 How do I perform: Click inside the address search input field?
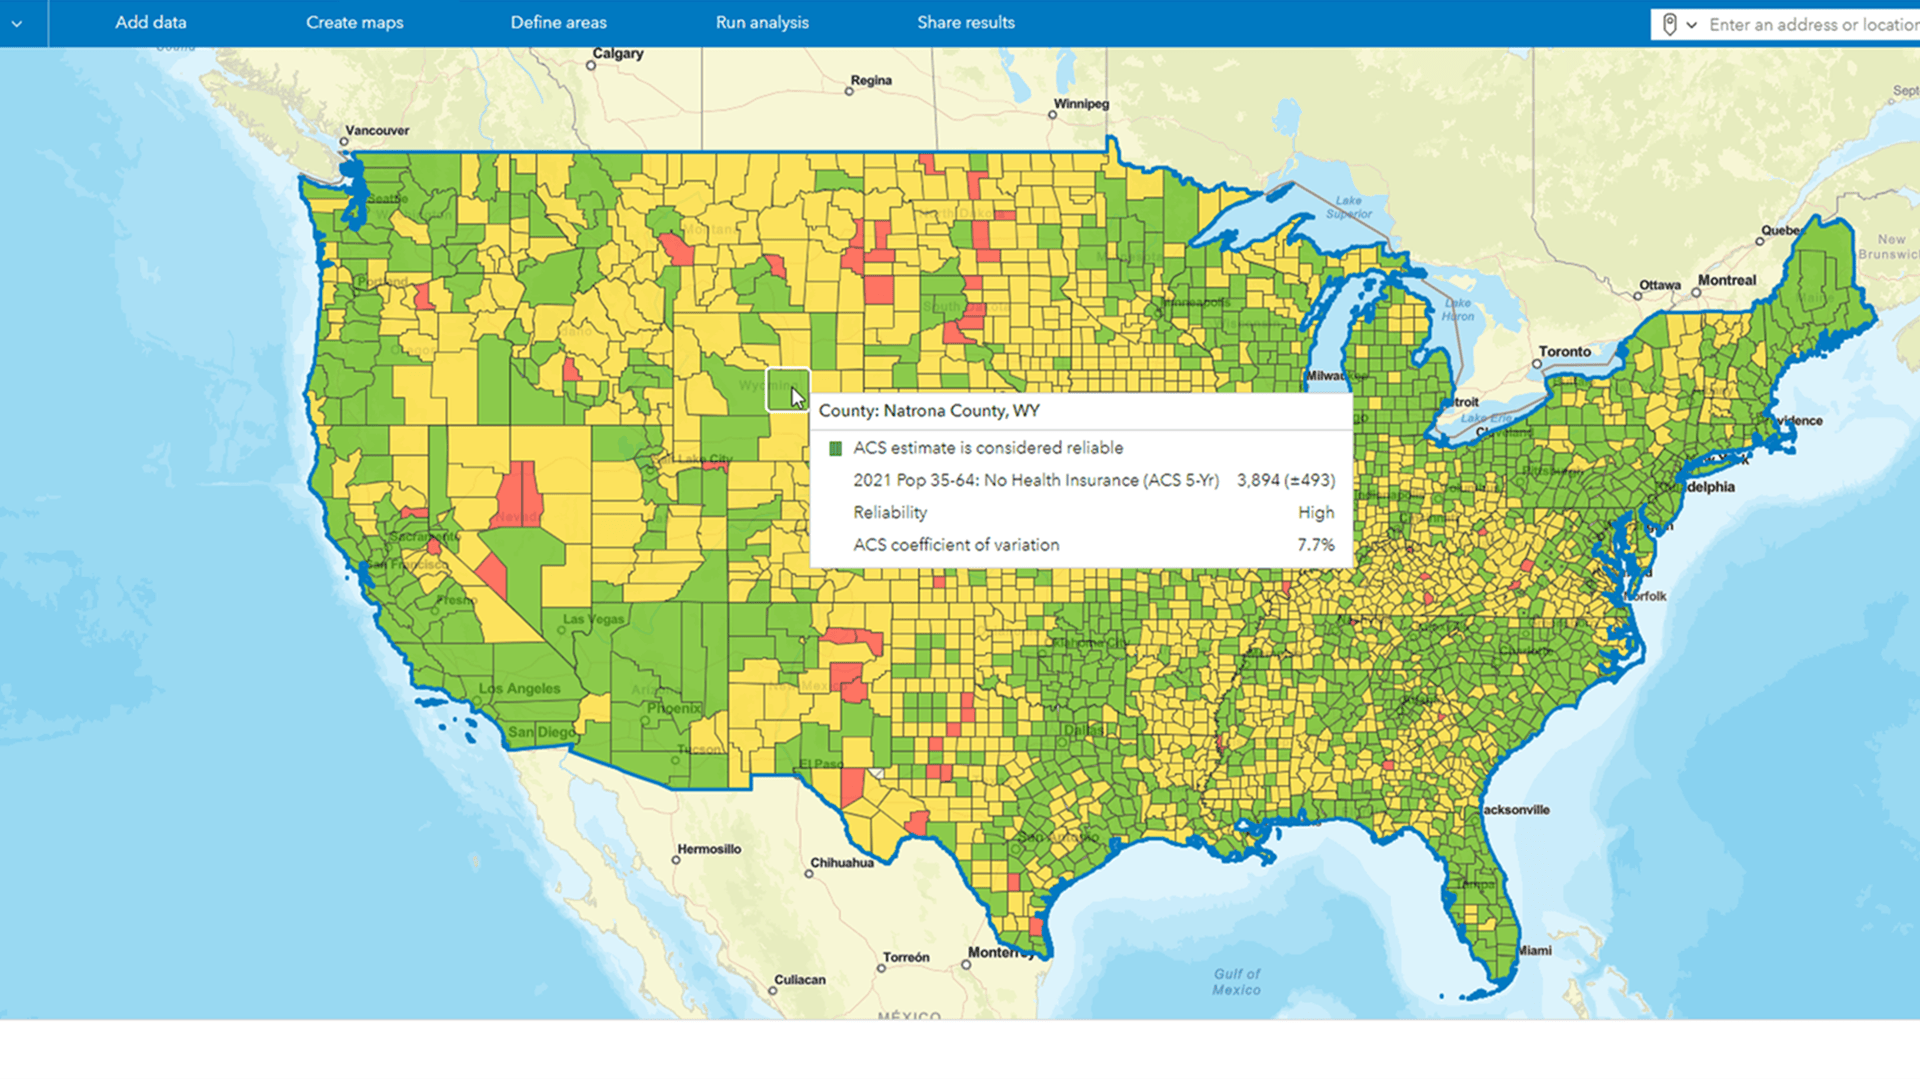point(1800,25)
